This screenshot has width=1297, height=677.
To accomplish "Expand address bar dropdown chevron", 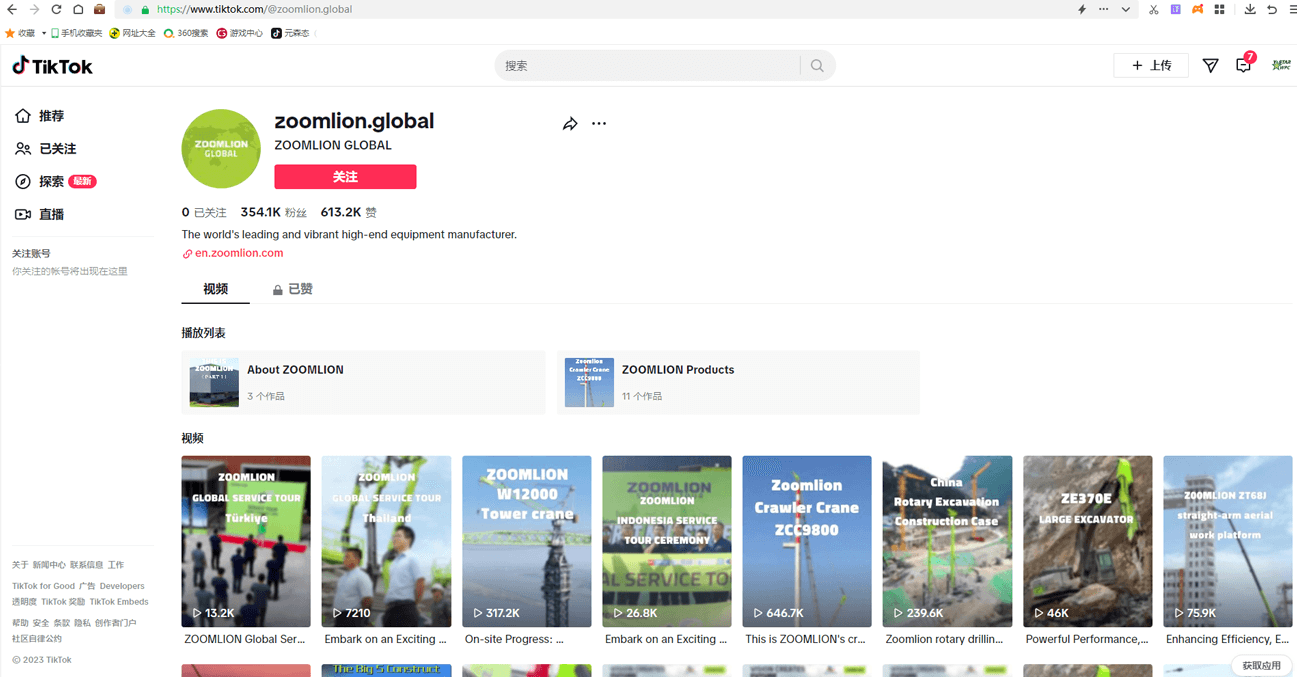I will [1125, 9].
